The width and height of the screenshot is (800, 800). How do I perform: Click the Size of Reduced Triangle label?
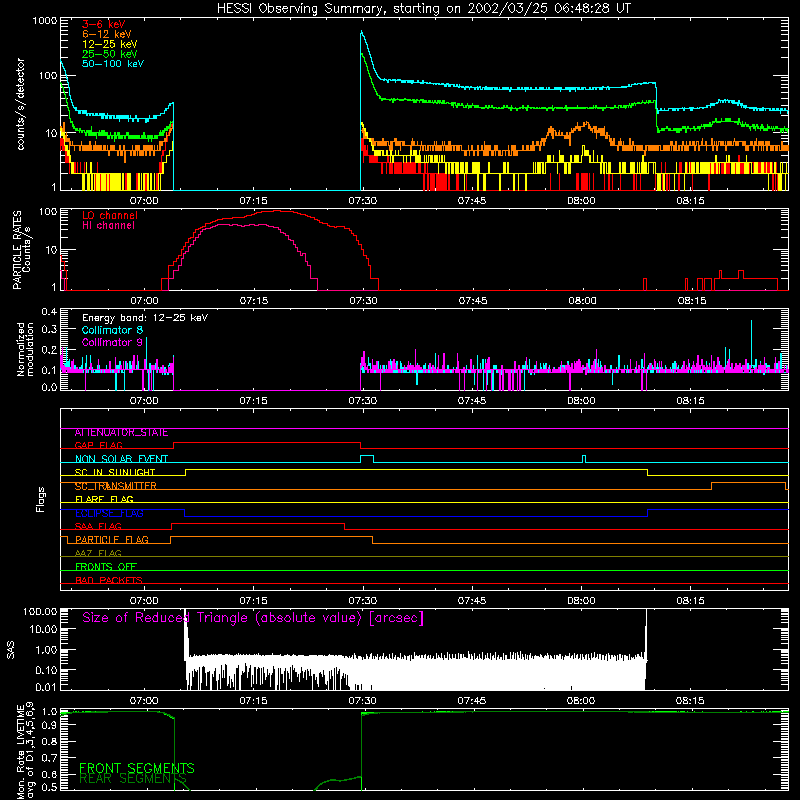click(x=253, y=618)
